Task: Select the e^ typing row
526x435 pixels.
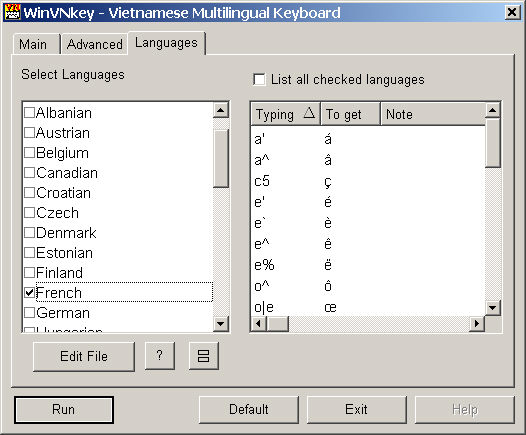Action: point(368,244)
